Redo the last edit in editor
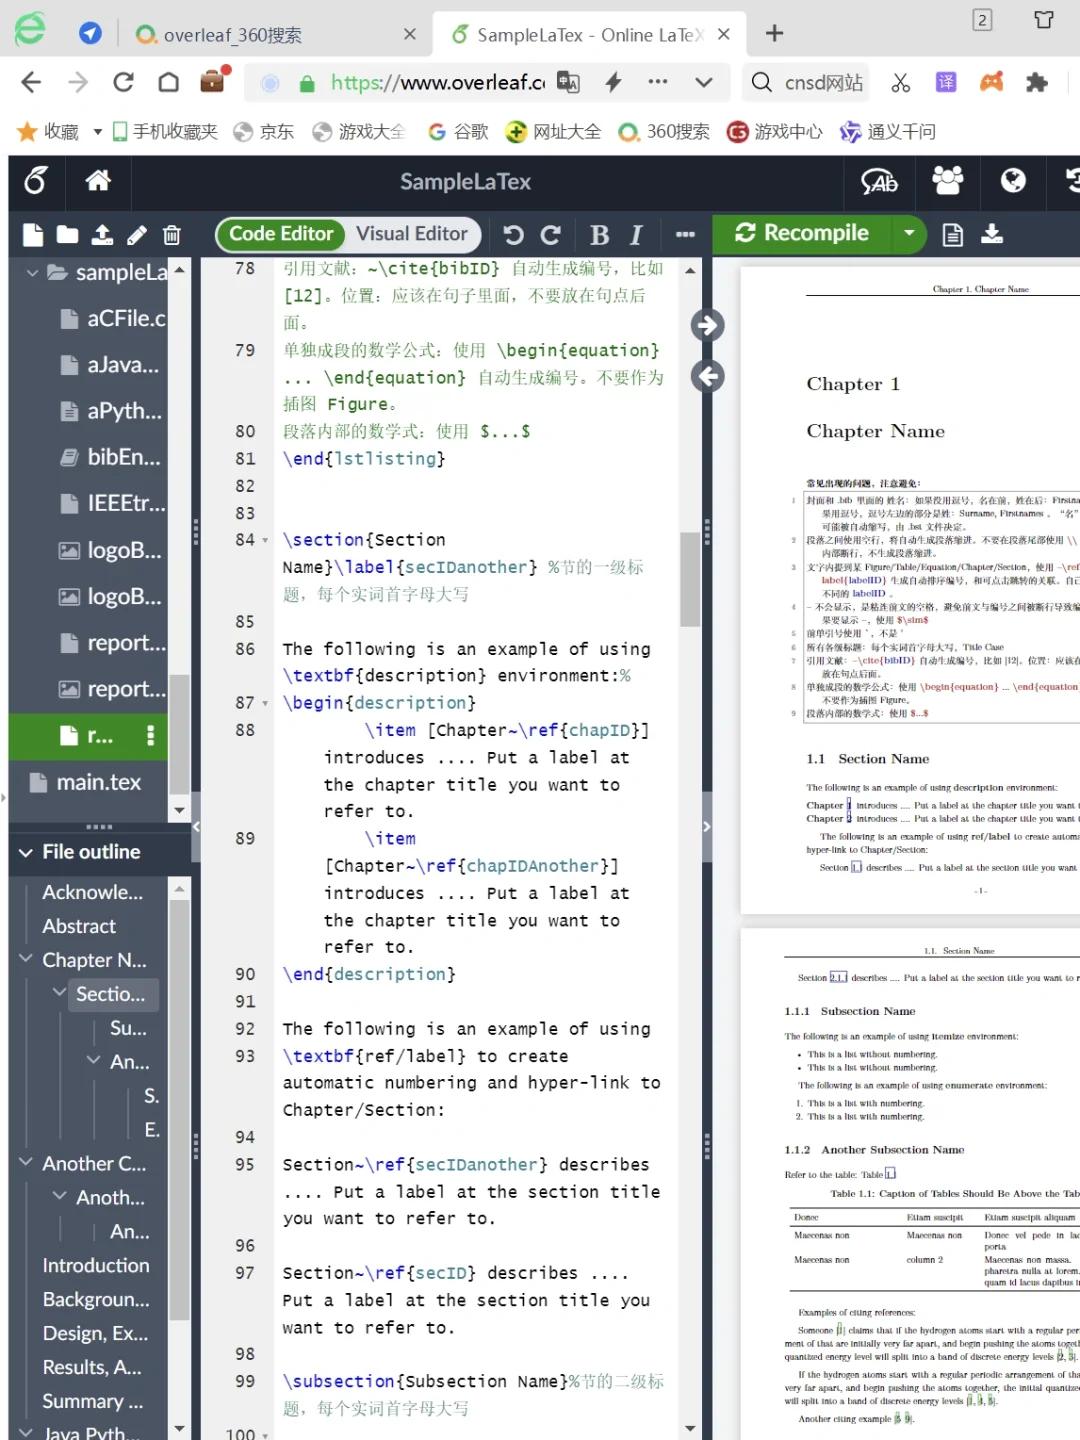The width and height of the screenshot is (1080, 1440). pos(550,235)
